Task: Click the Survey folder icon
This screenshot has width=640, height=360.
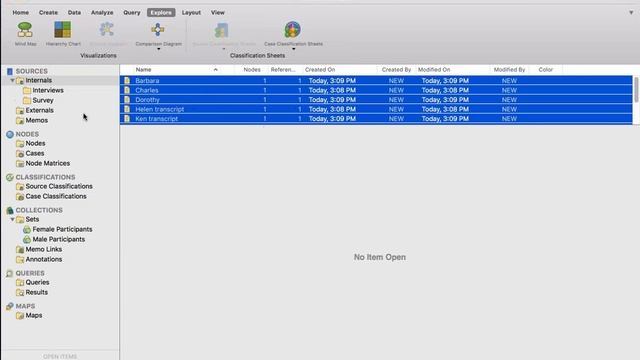Action: click(x=27, y=100)
